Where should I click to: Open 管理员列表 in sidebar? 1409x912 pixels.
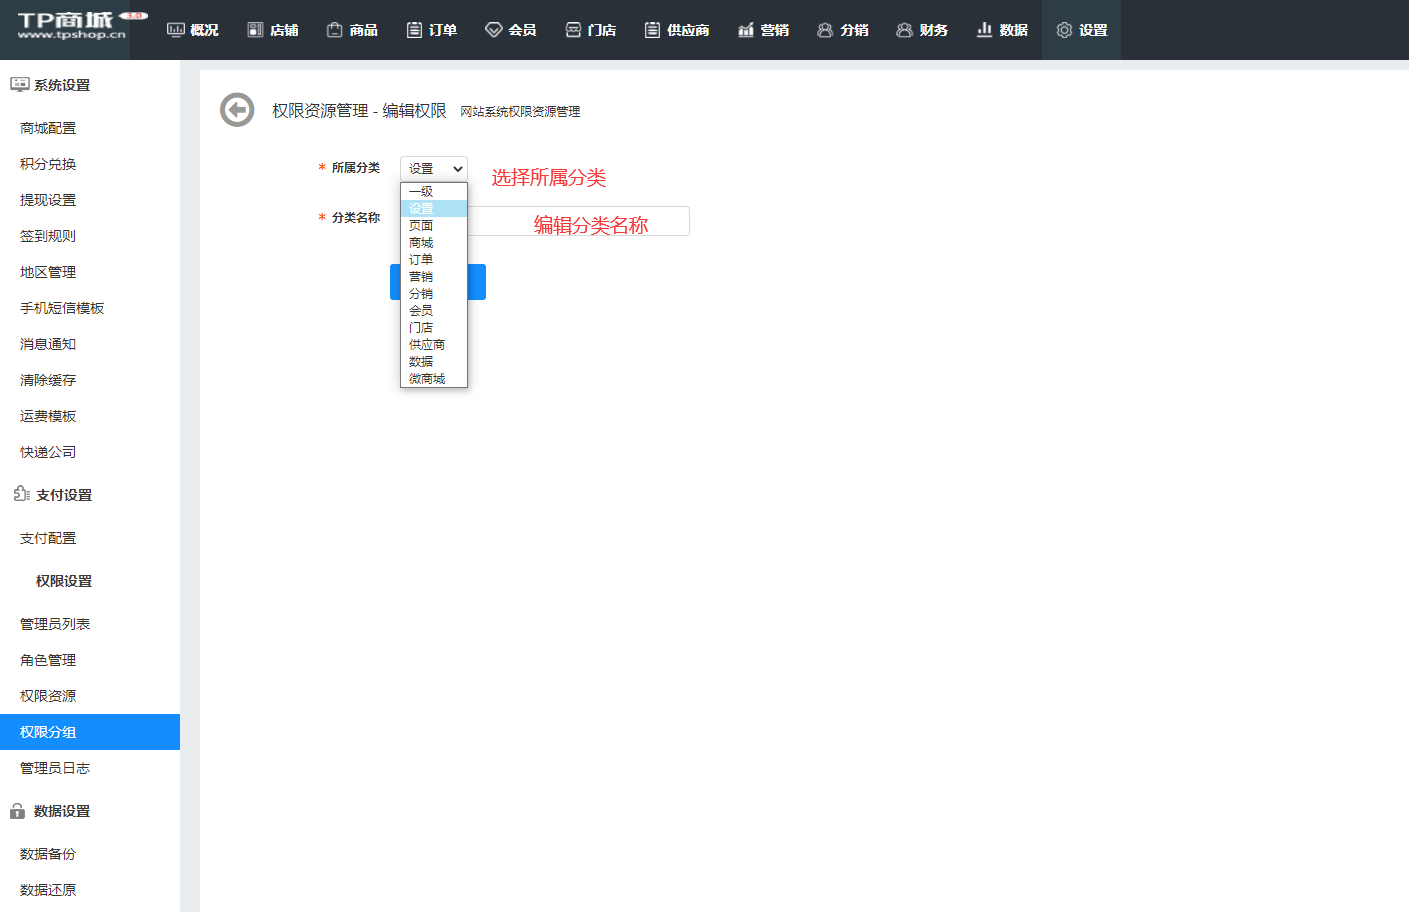(55, 624)
